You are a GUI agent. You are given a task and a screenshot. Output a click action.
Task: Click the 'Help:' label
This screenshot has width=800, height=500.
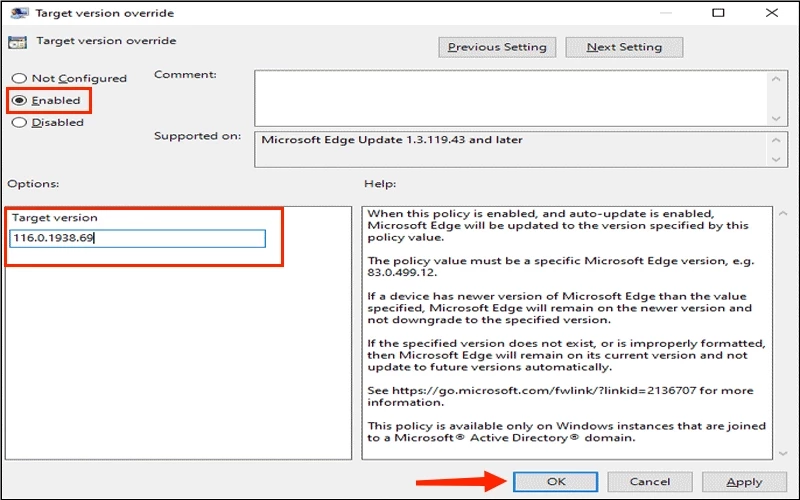tap(380, 184)
